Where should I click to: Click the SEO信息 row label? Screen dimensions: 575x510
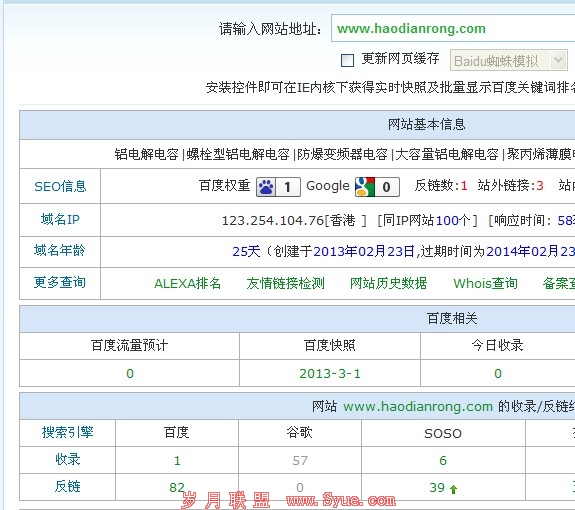point(60,186)
